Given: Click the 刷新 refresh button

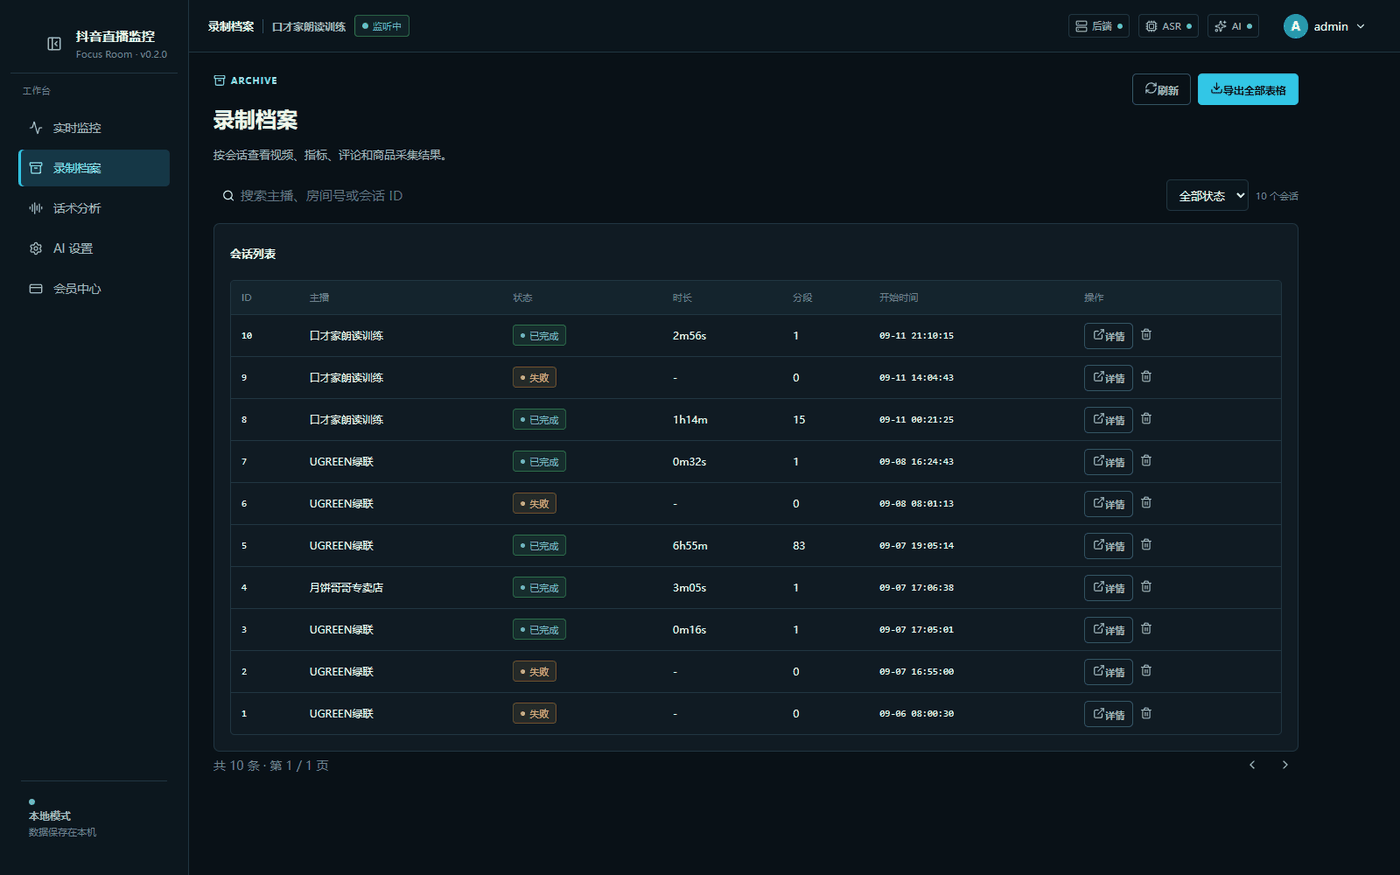Looking at the screenshot, I should (x=1161, y=89).
